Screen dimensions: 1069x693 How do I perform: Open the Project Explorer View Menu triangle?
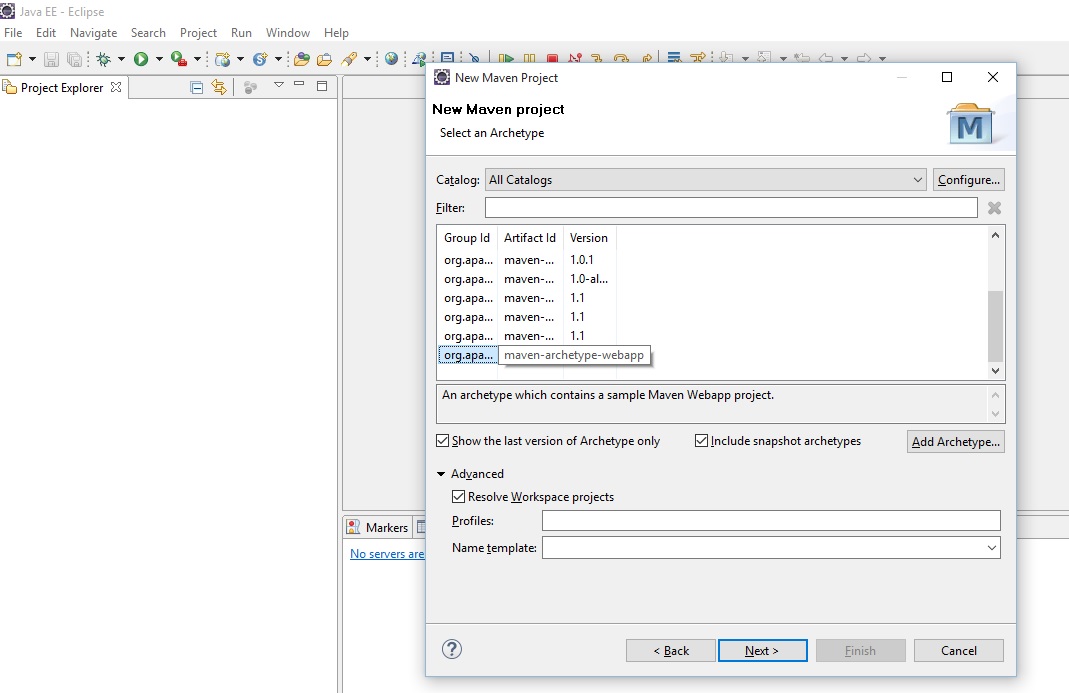click(x=278, y=85)
